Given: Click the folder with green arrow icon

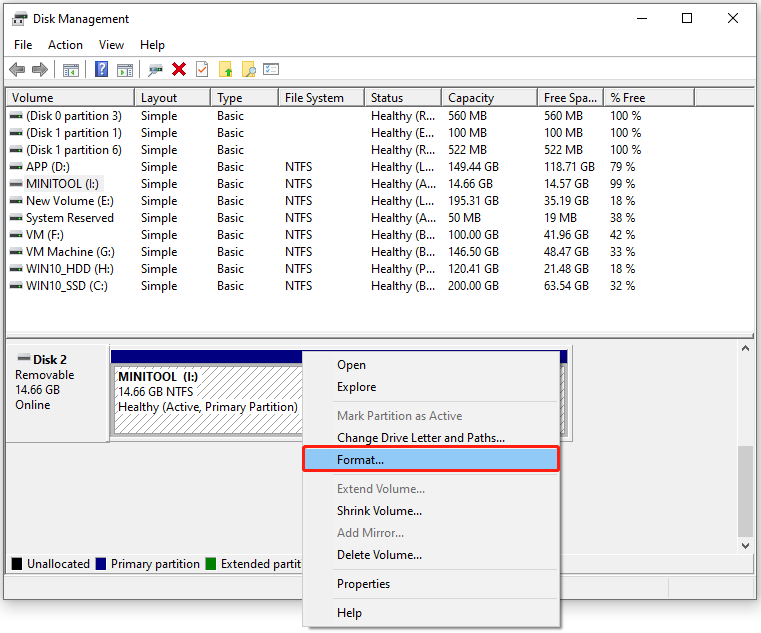Looking at the screenshot, I should click(x=226, y=69).
